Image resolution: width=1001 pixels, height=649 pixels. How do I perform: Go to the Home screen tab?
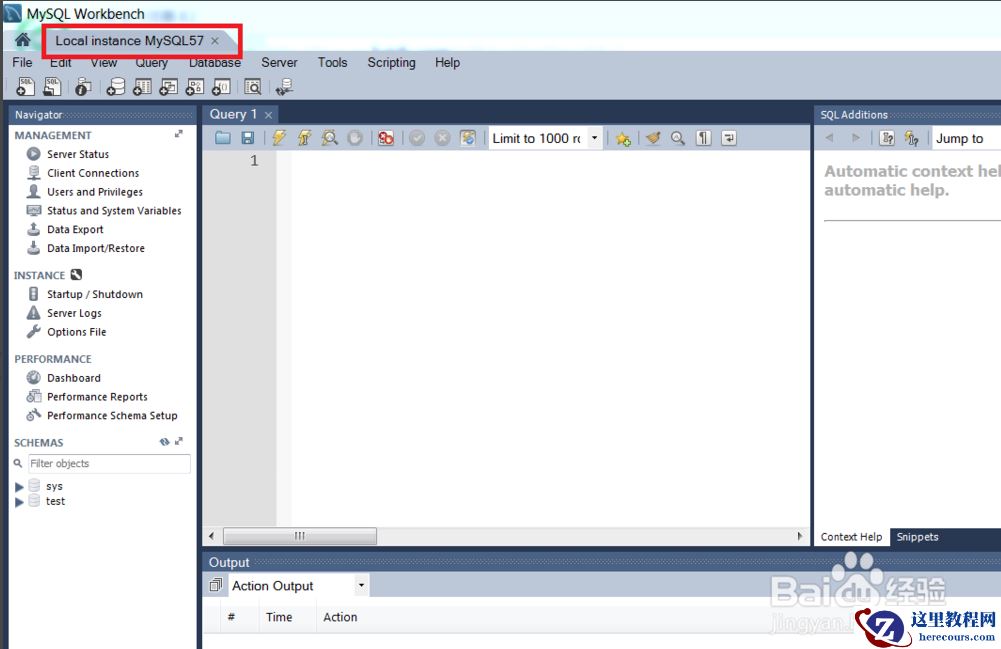click(23, 40)
